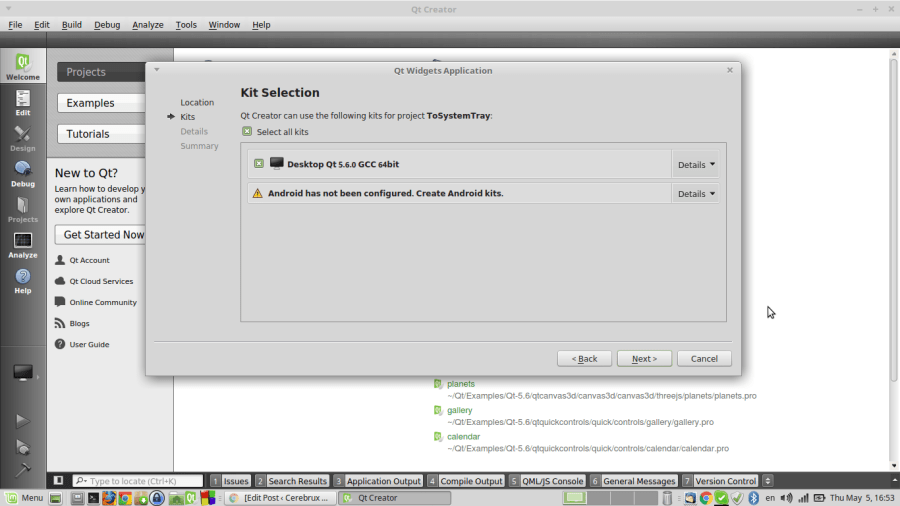Click Next to continue the wizard
The image size is (900, 506).
[644, 359]
